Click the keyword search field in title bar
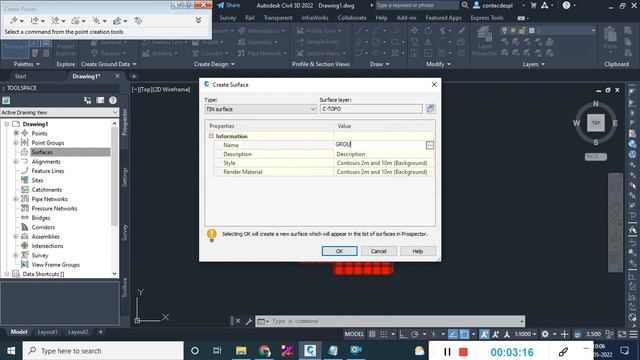640x360 pixels. pos(416,5)
